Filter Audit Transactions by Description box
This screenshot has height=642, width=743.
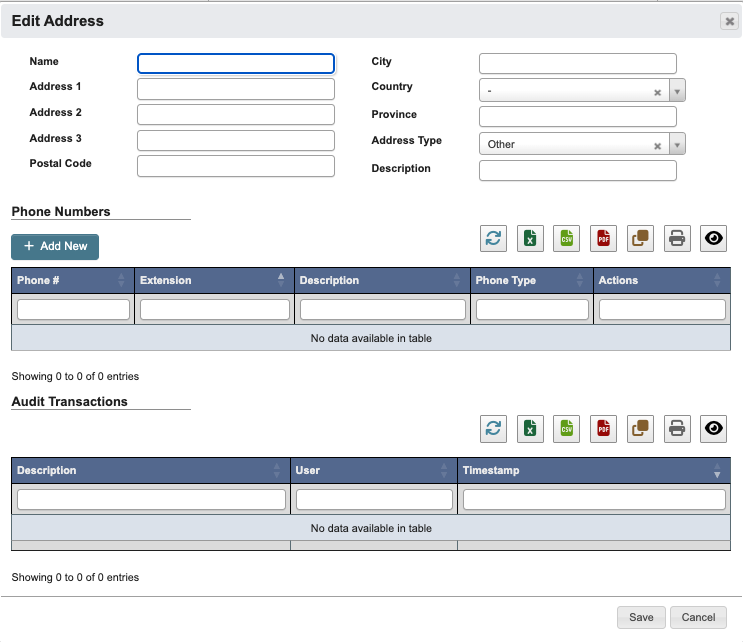[x=152, y=499]
